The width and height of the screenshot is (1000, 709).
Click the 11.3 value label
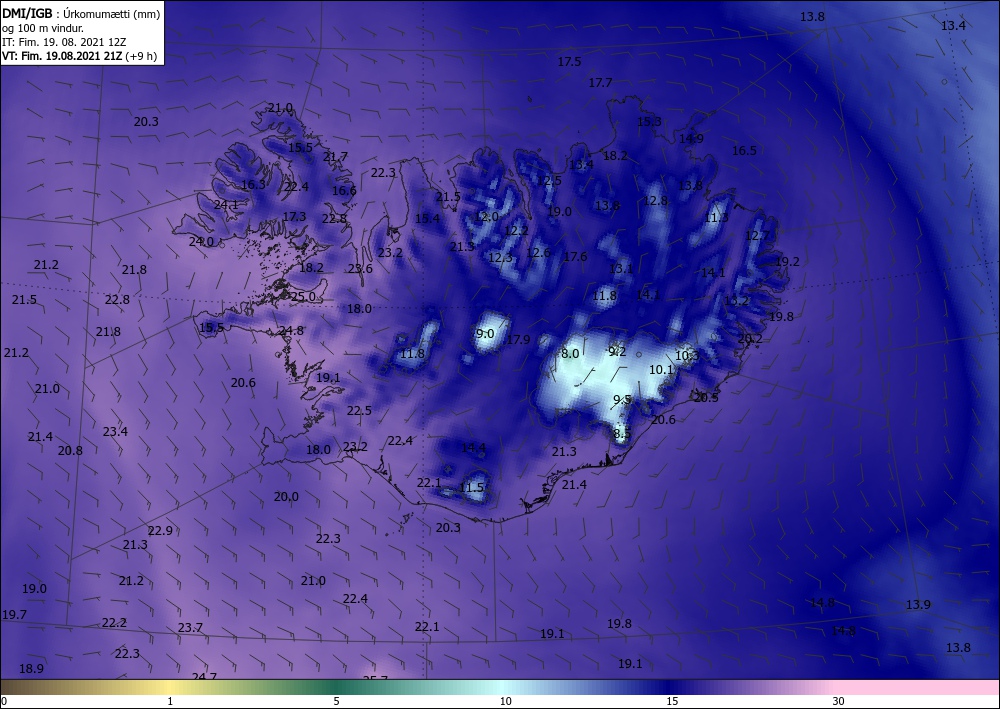[x=716, y=218]
